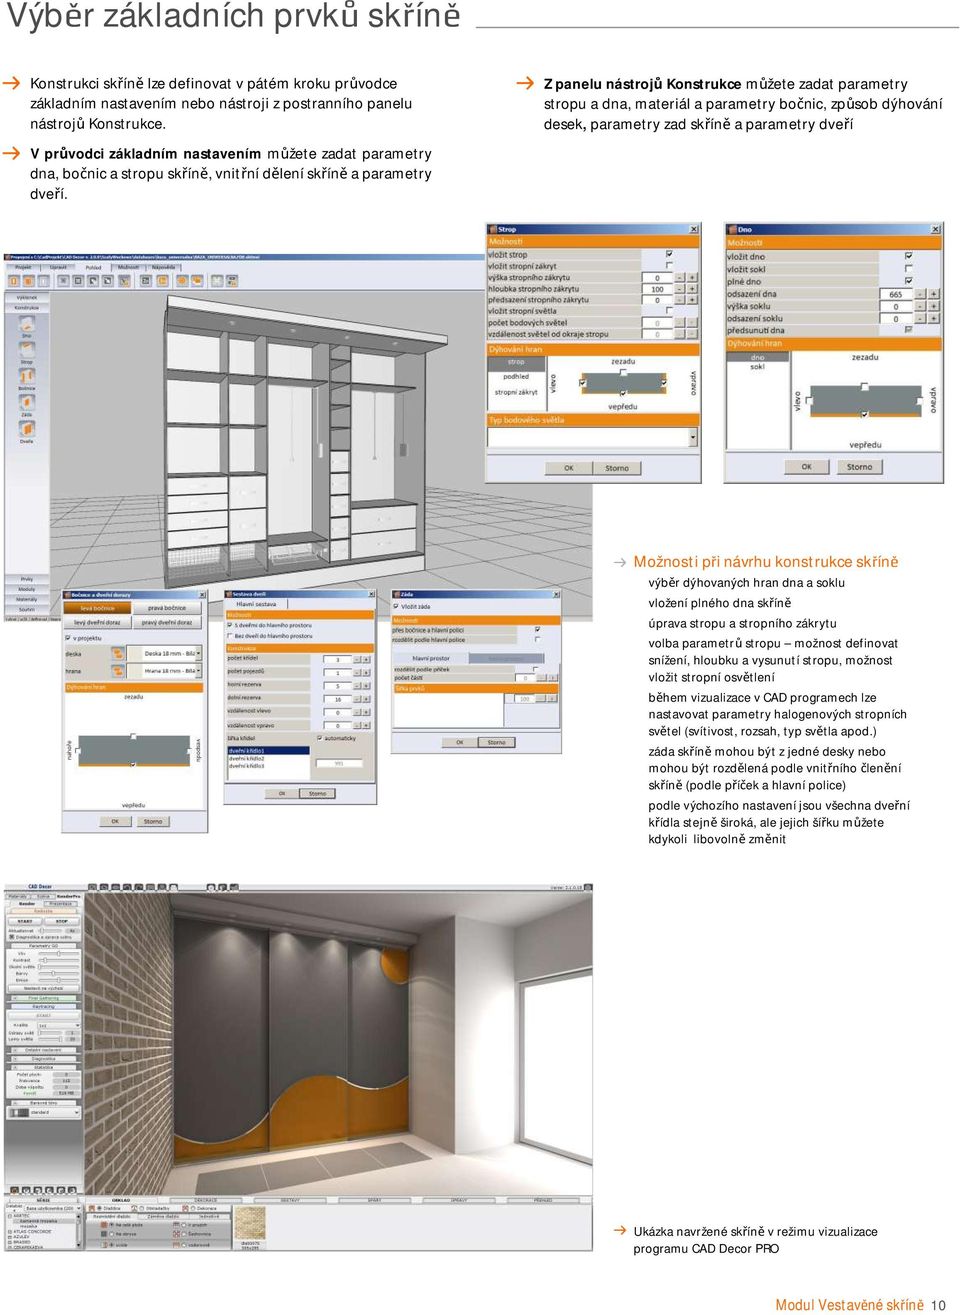The width and height of the screenshot is (960, 1315).
Task: Expand ATLAS CONCORDE in series tree
Action: tap(11, 1231)
